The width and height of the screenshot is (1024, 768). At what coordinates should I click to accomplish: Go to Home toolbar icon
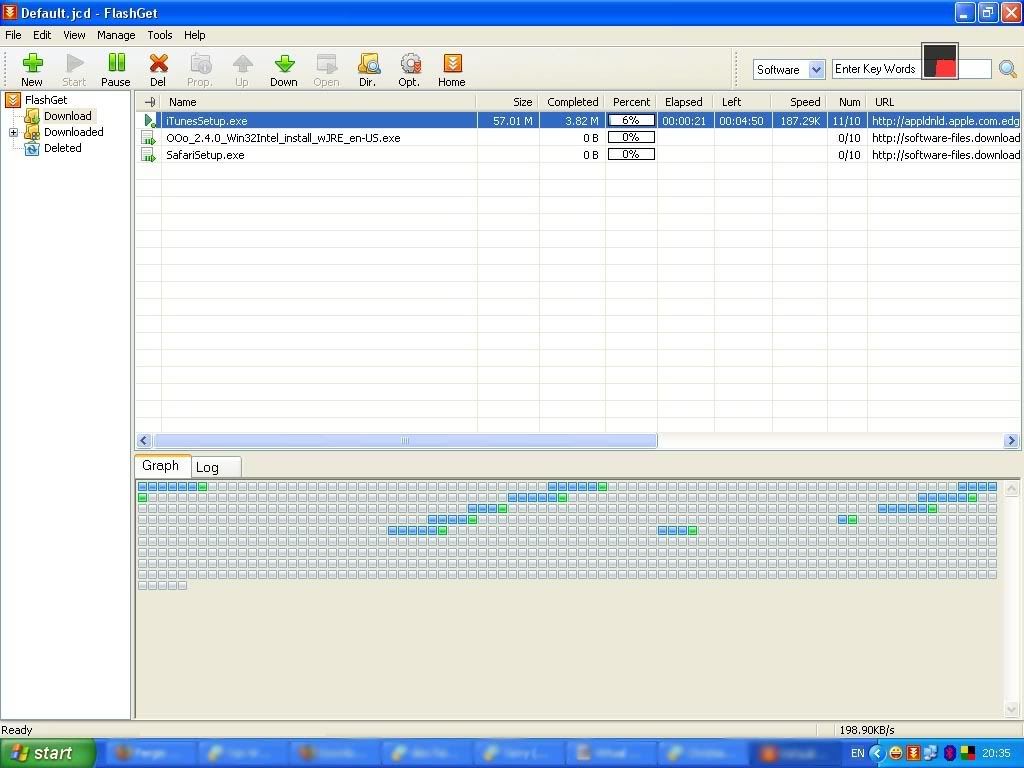[x=452, y=70]
